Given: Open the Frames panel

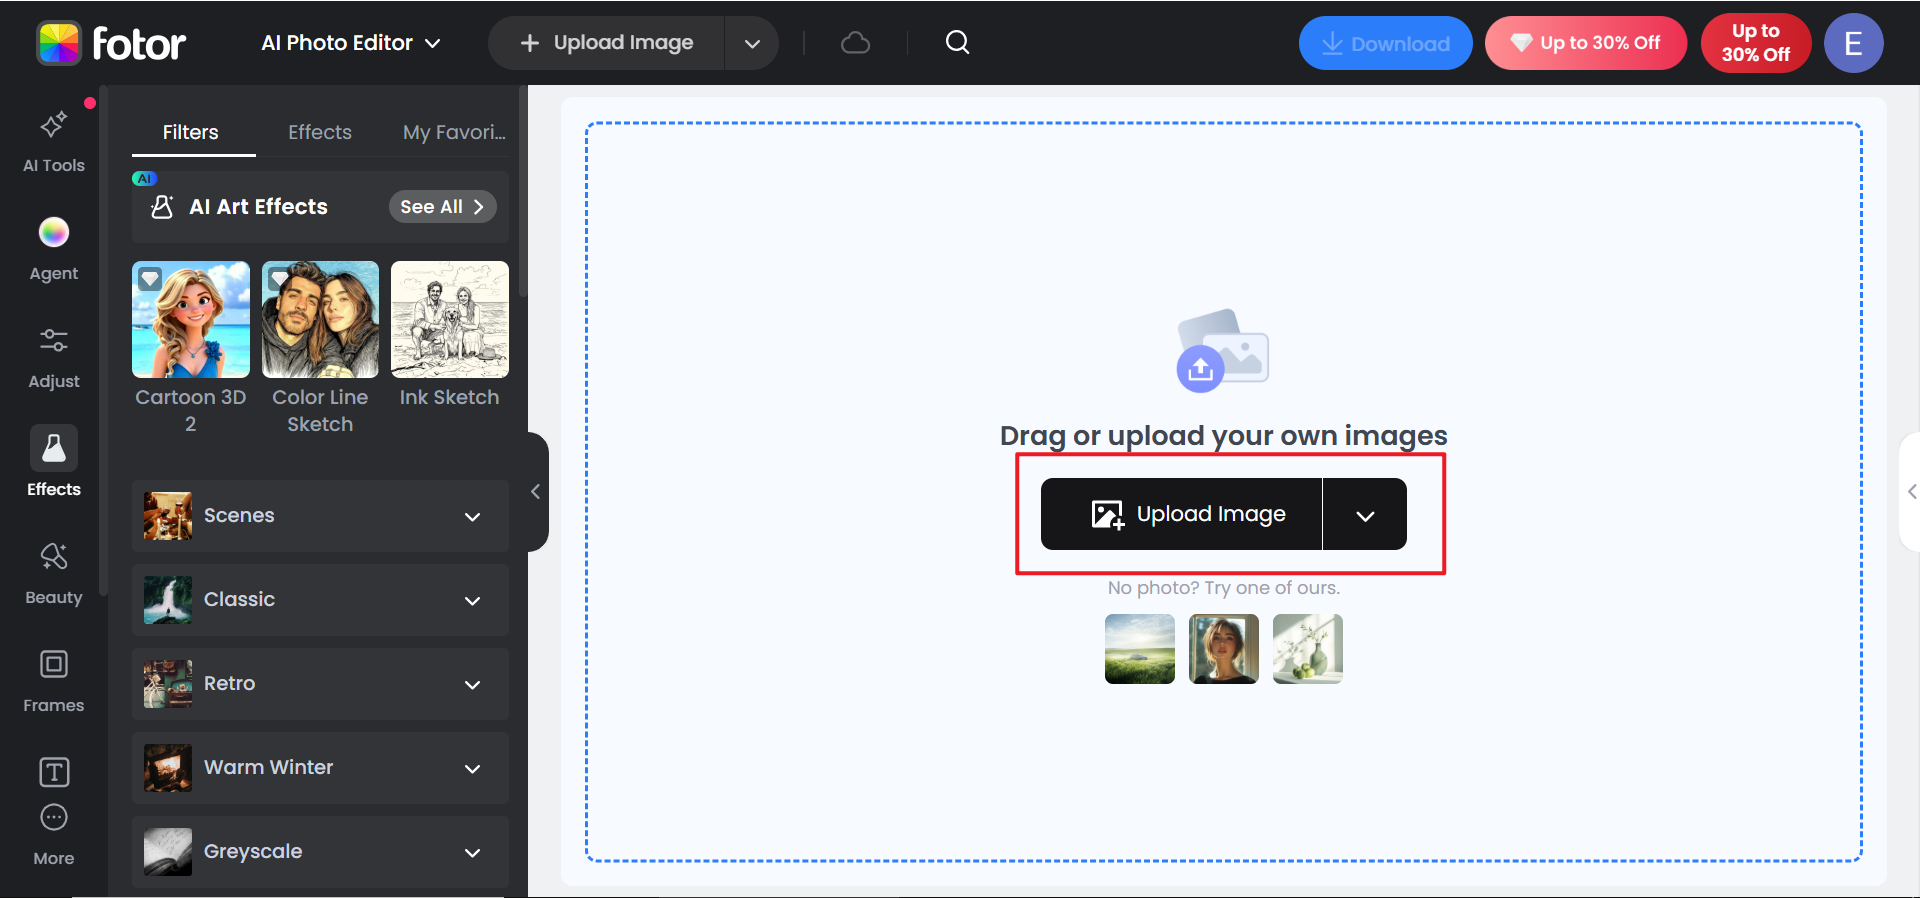Looking at the screenshot, I should tap(54, 681).
